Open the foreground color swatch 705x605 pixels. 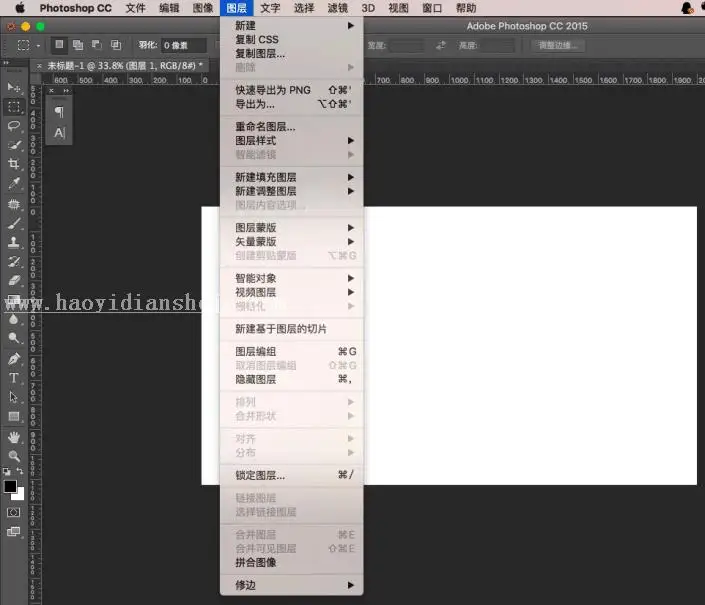[x=10, y=486]
